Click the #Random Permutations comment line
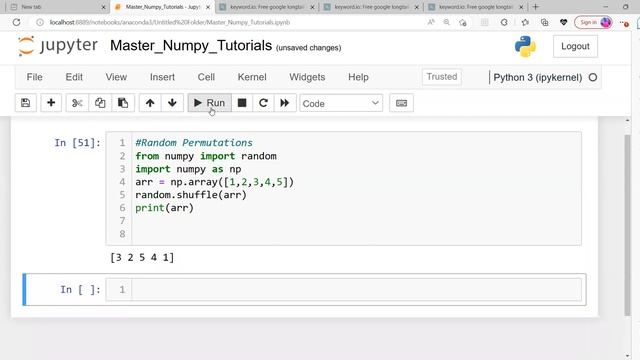The height and width of the screenshot is (360, 640). pyautogui.click(x=194, y=143)
